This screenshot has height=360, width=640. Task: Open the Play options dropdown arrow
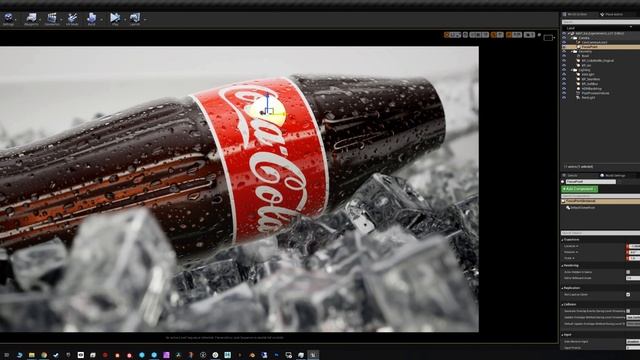pos(124,19)
